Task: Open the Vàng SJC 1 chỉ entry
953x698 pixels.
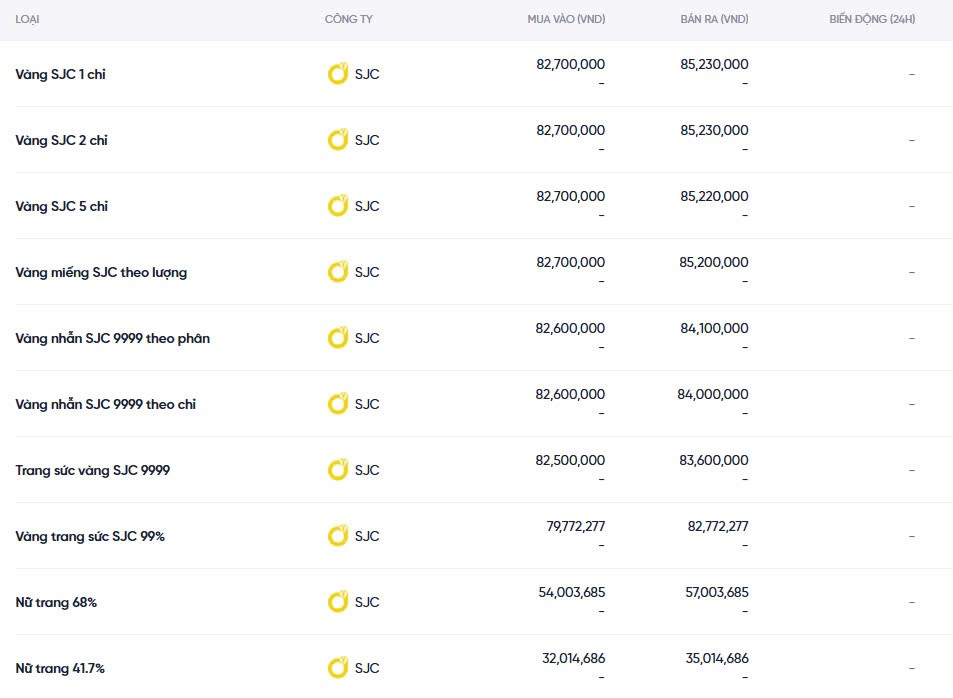Action: pos(60,74)
